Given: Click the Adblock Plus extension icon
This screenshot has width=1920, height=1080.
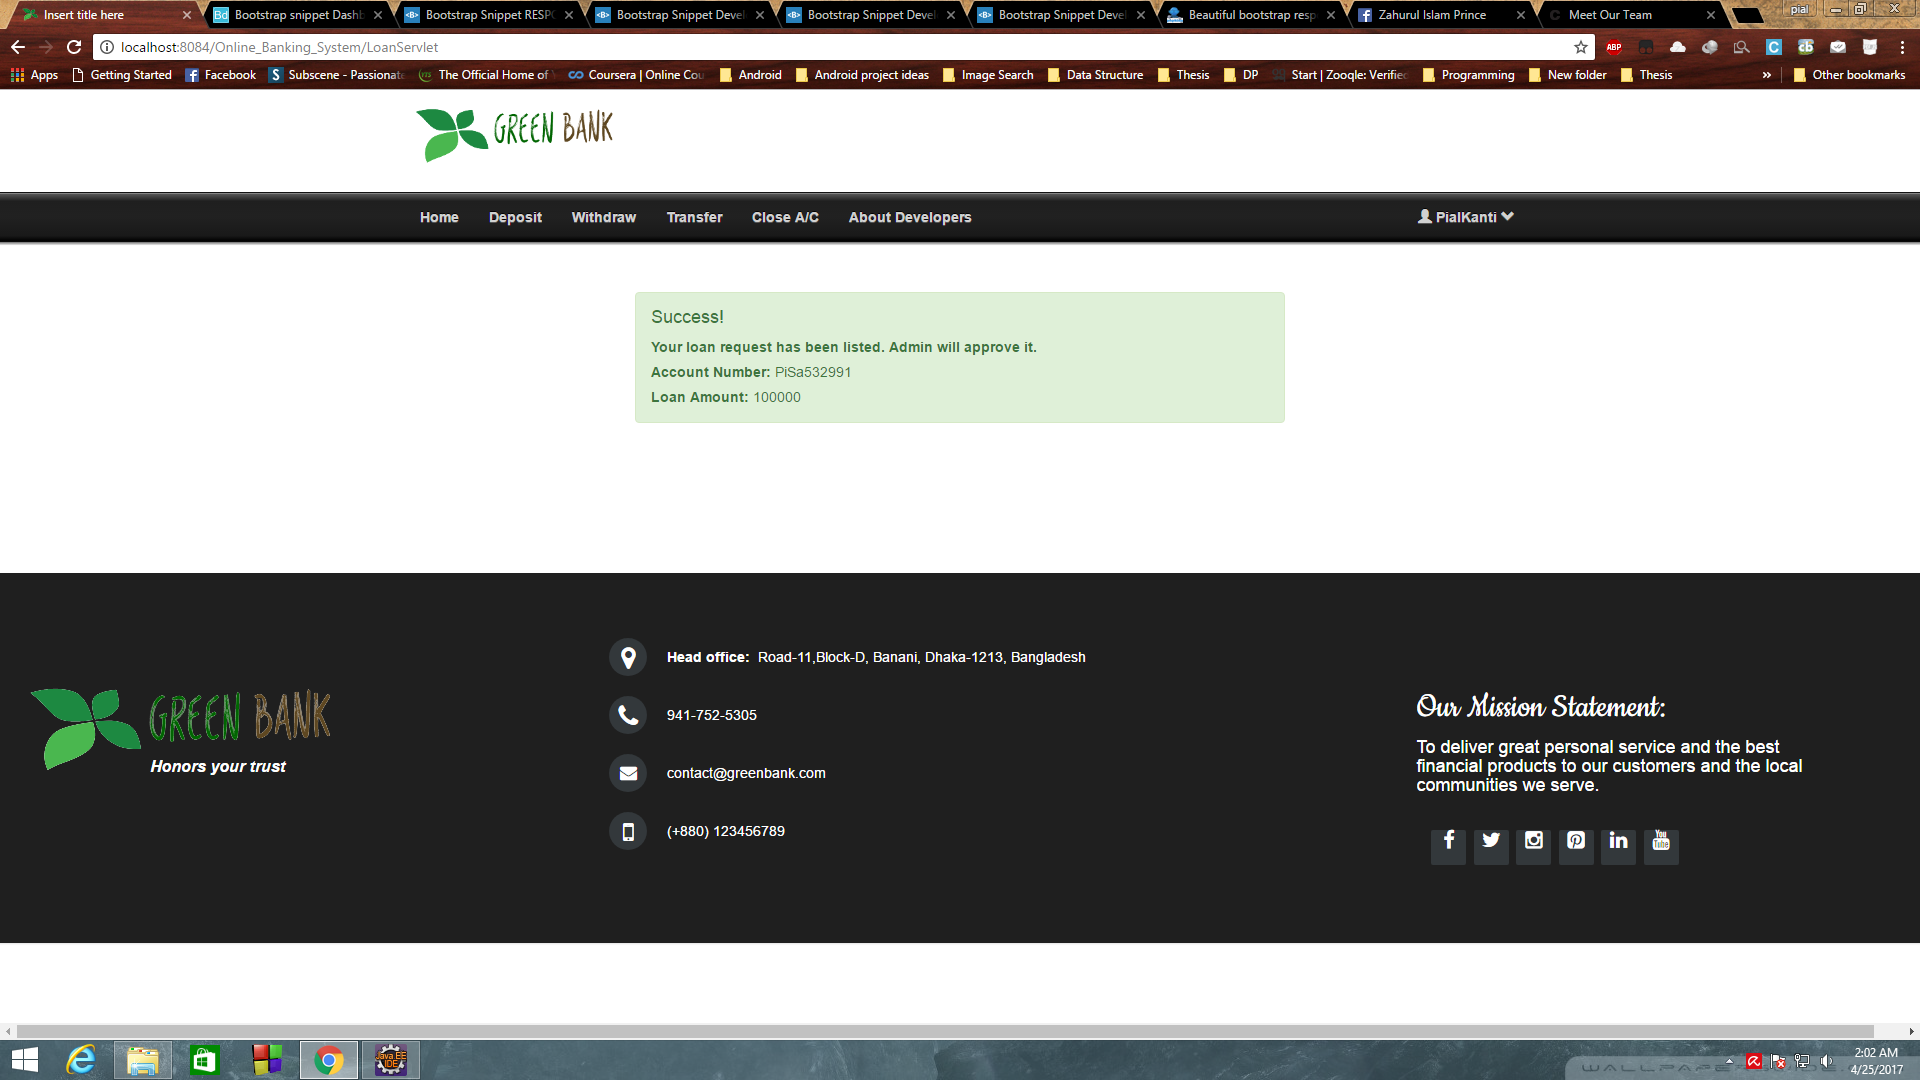Looking at the screenshot, I should pos(1614,47).
